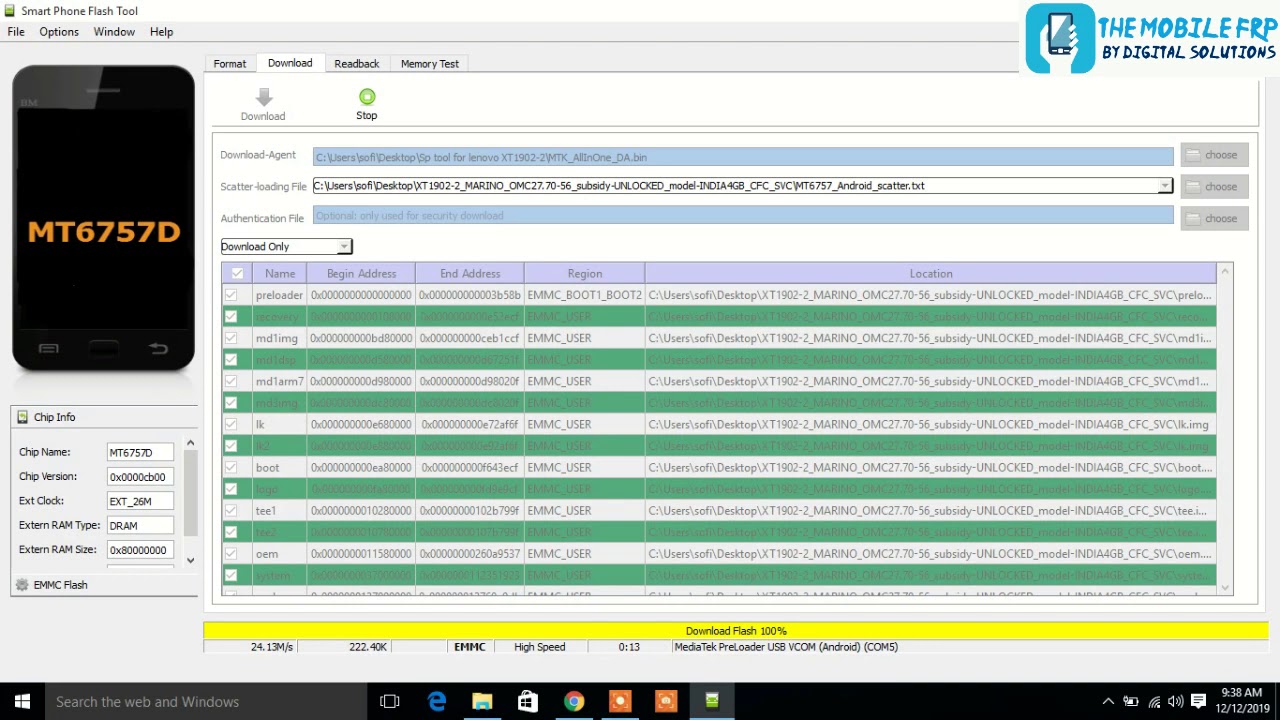The height and width of the screenshot is (720, 1280).
Task: Click the Download arrow icon
Action: [263, 97]
